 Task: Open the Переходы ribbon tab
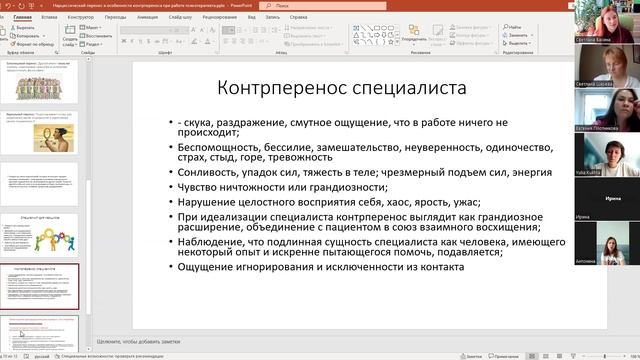click(x=116, y=17)
